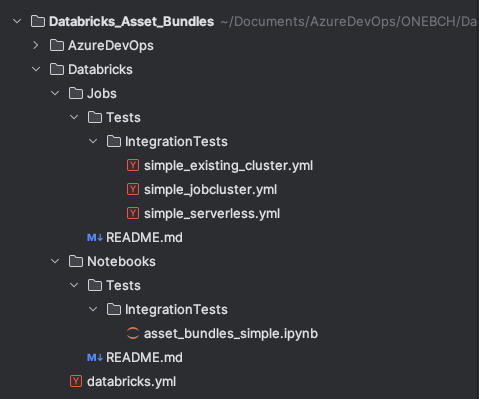The image size is (479, 399).
Task: Collapse the root Databricks_Asset_Bundles chevron
Action: coord(17,21)
